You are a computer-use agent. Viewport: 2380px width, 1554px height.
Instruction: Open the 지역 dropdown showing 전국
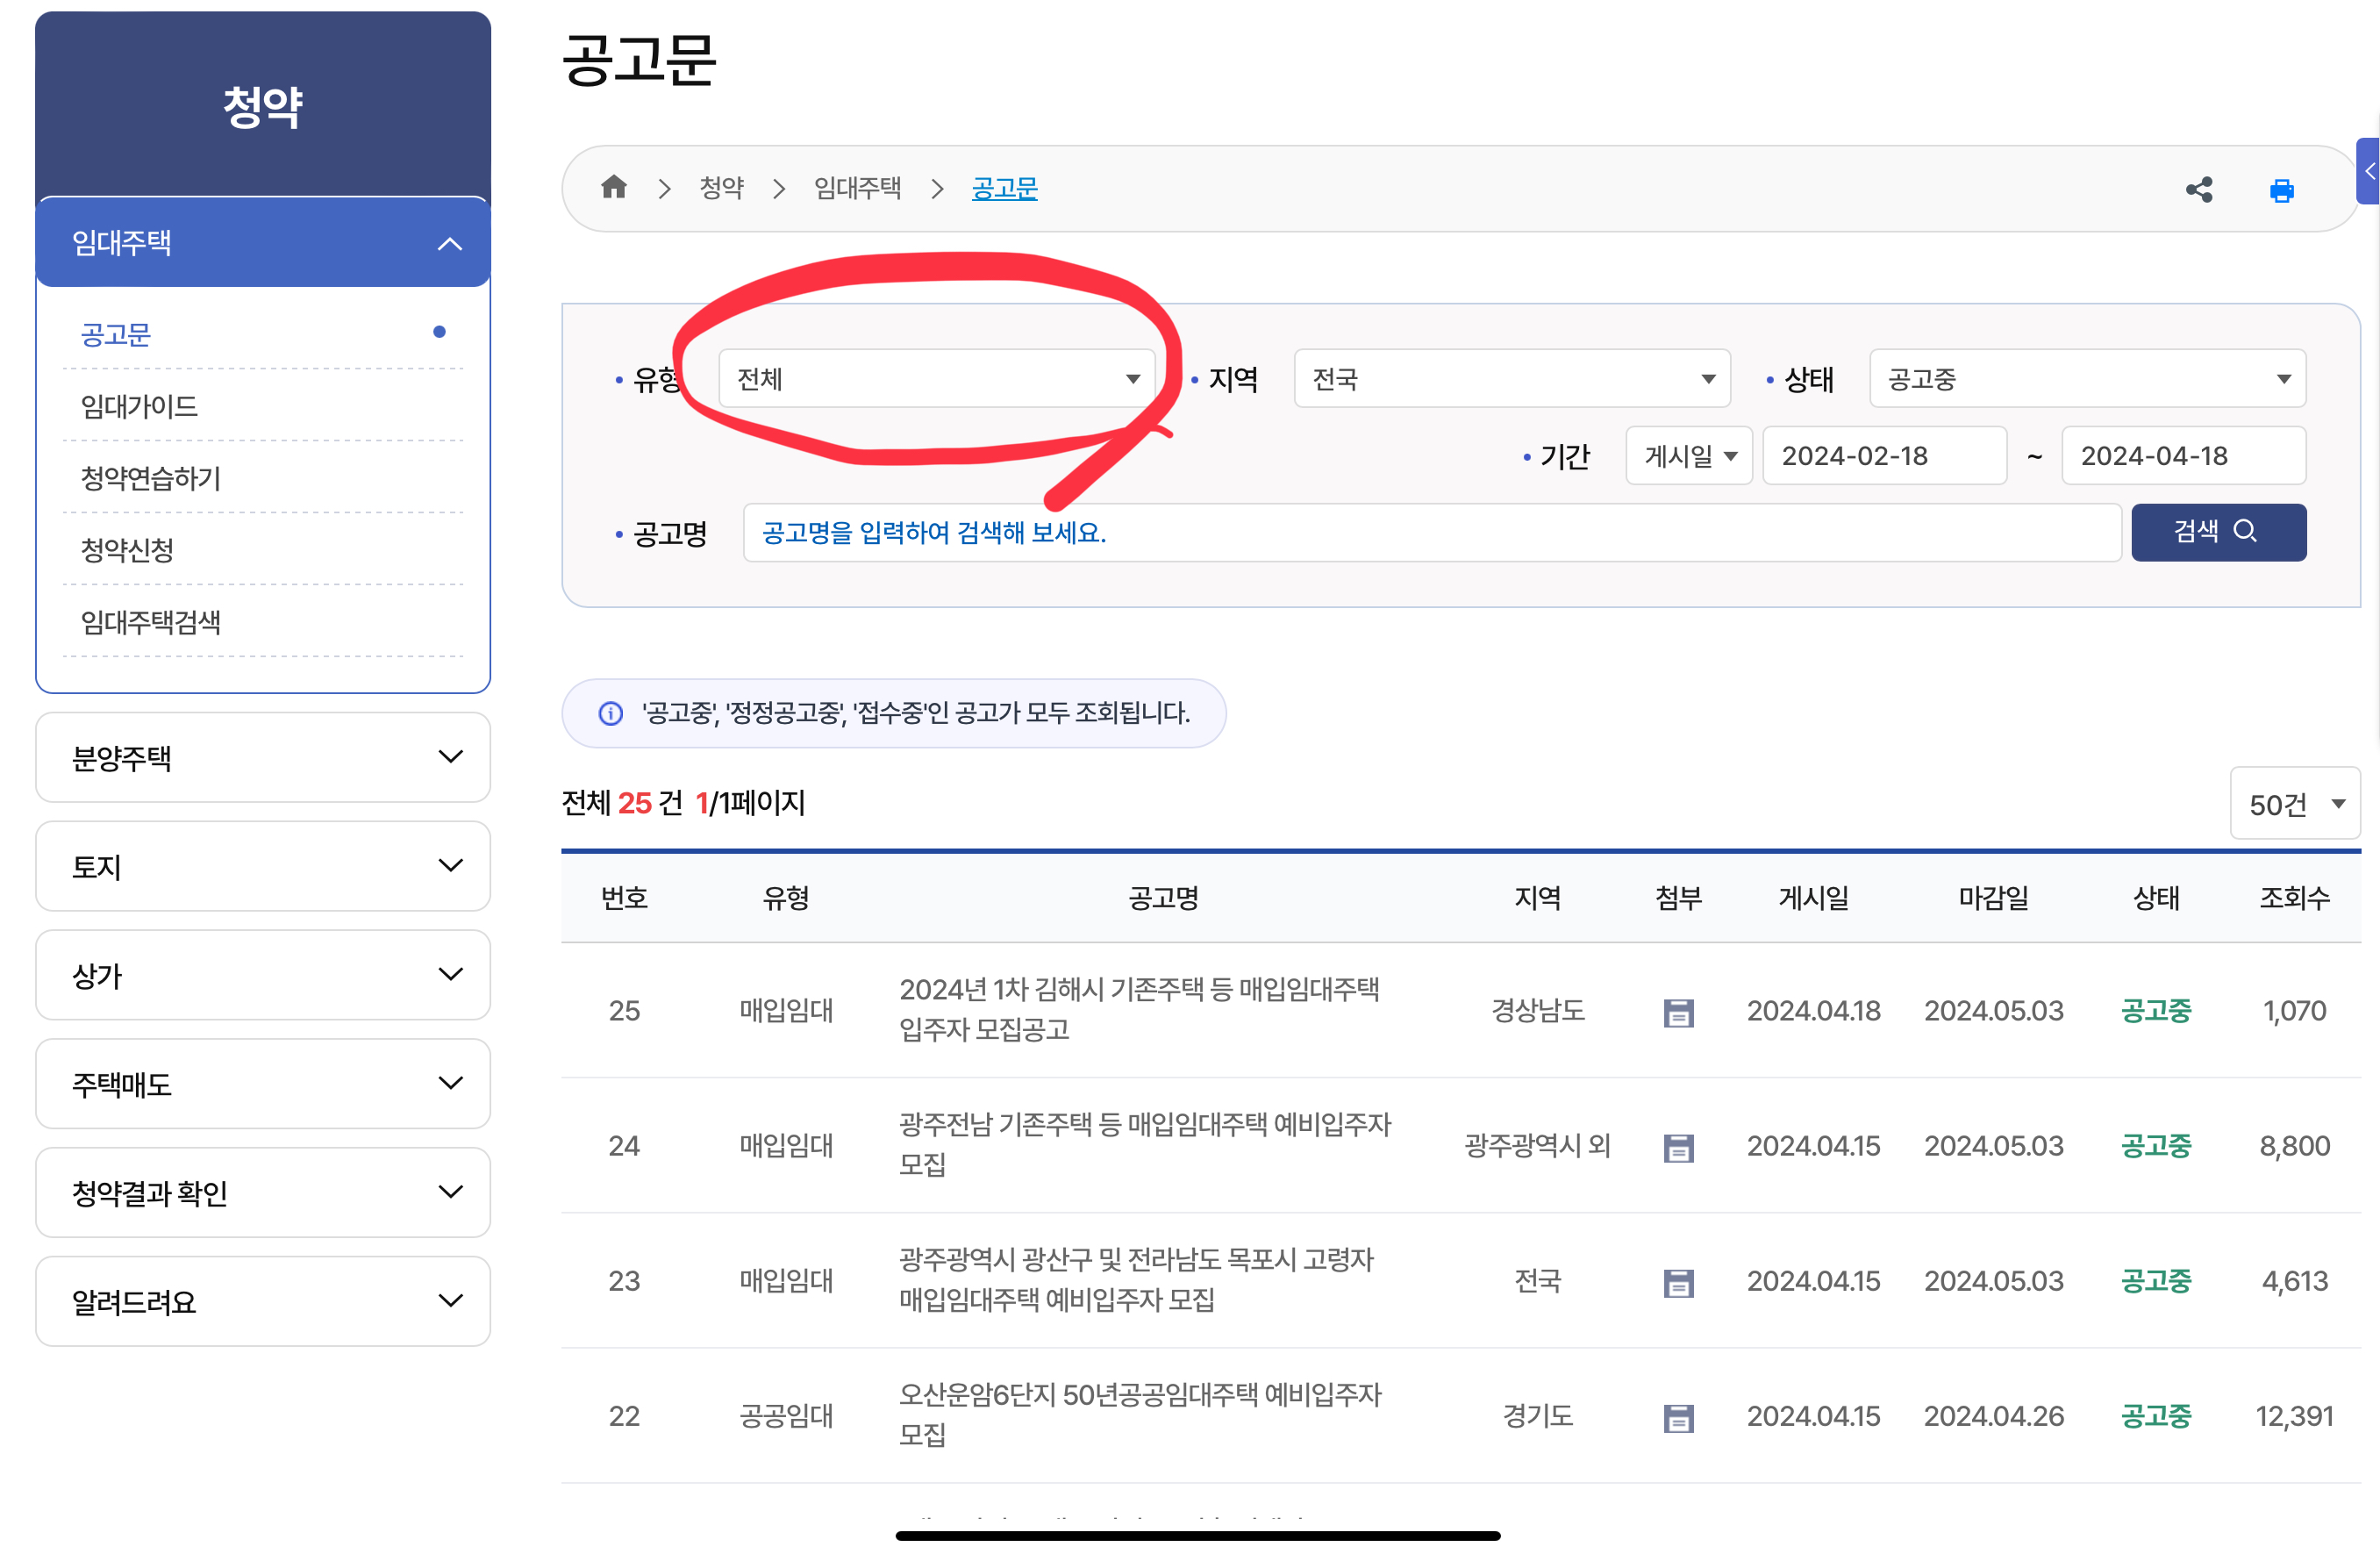[x=1511, y=379]
